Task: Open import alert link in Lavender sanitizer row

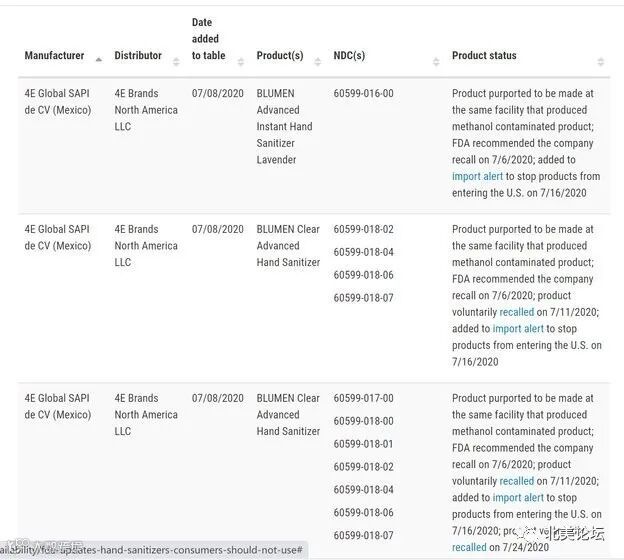Action: click(478, 177)
